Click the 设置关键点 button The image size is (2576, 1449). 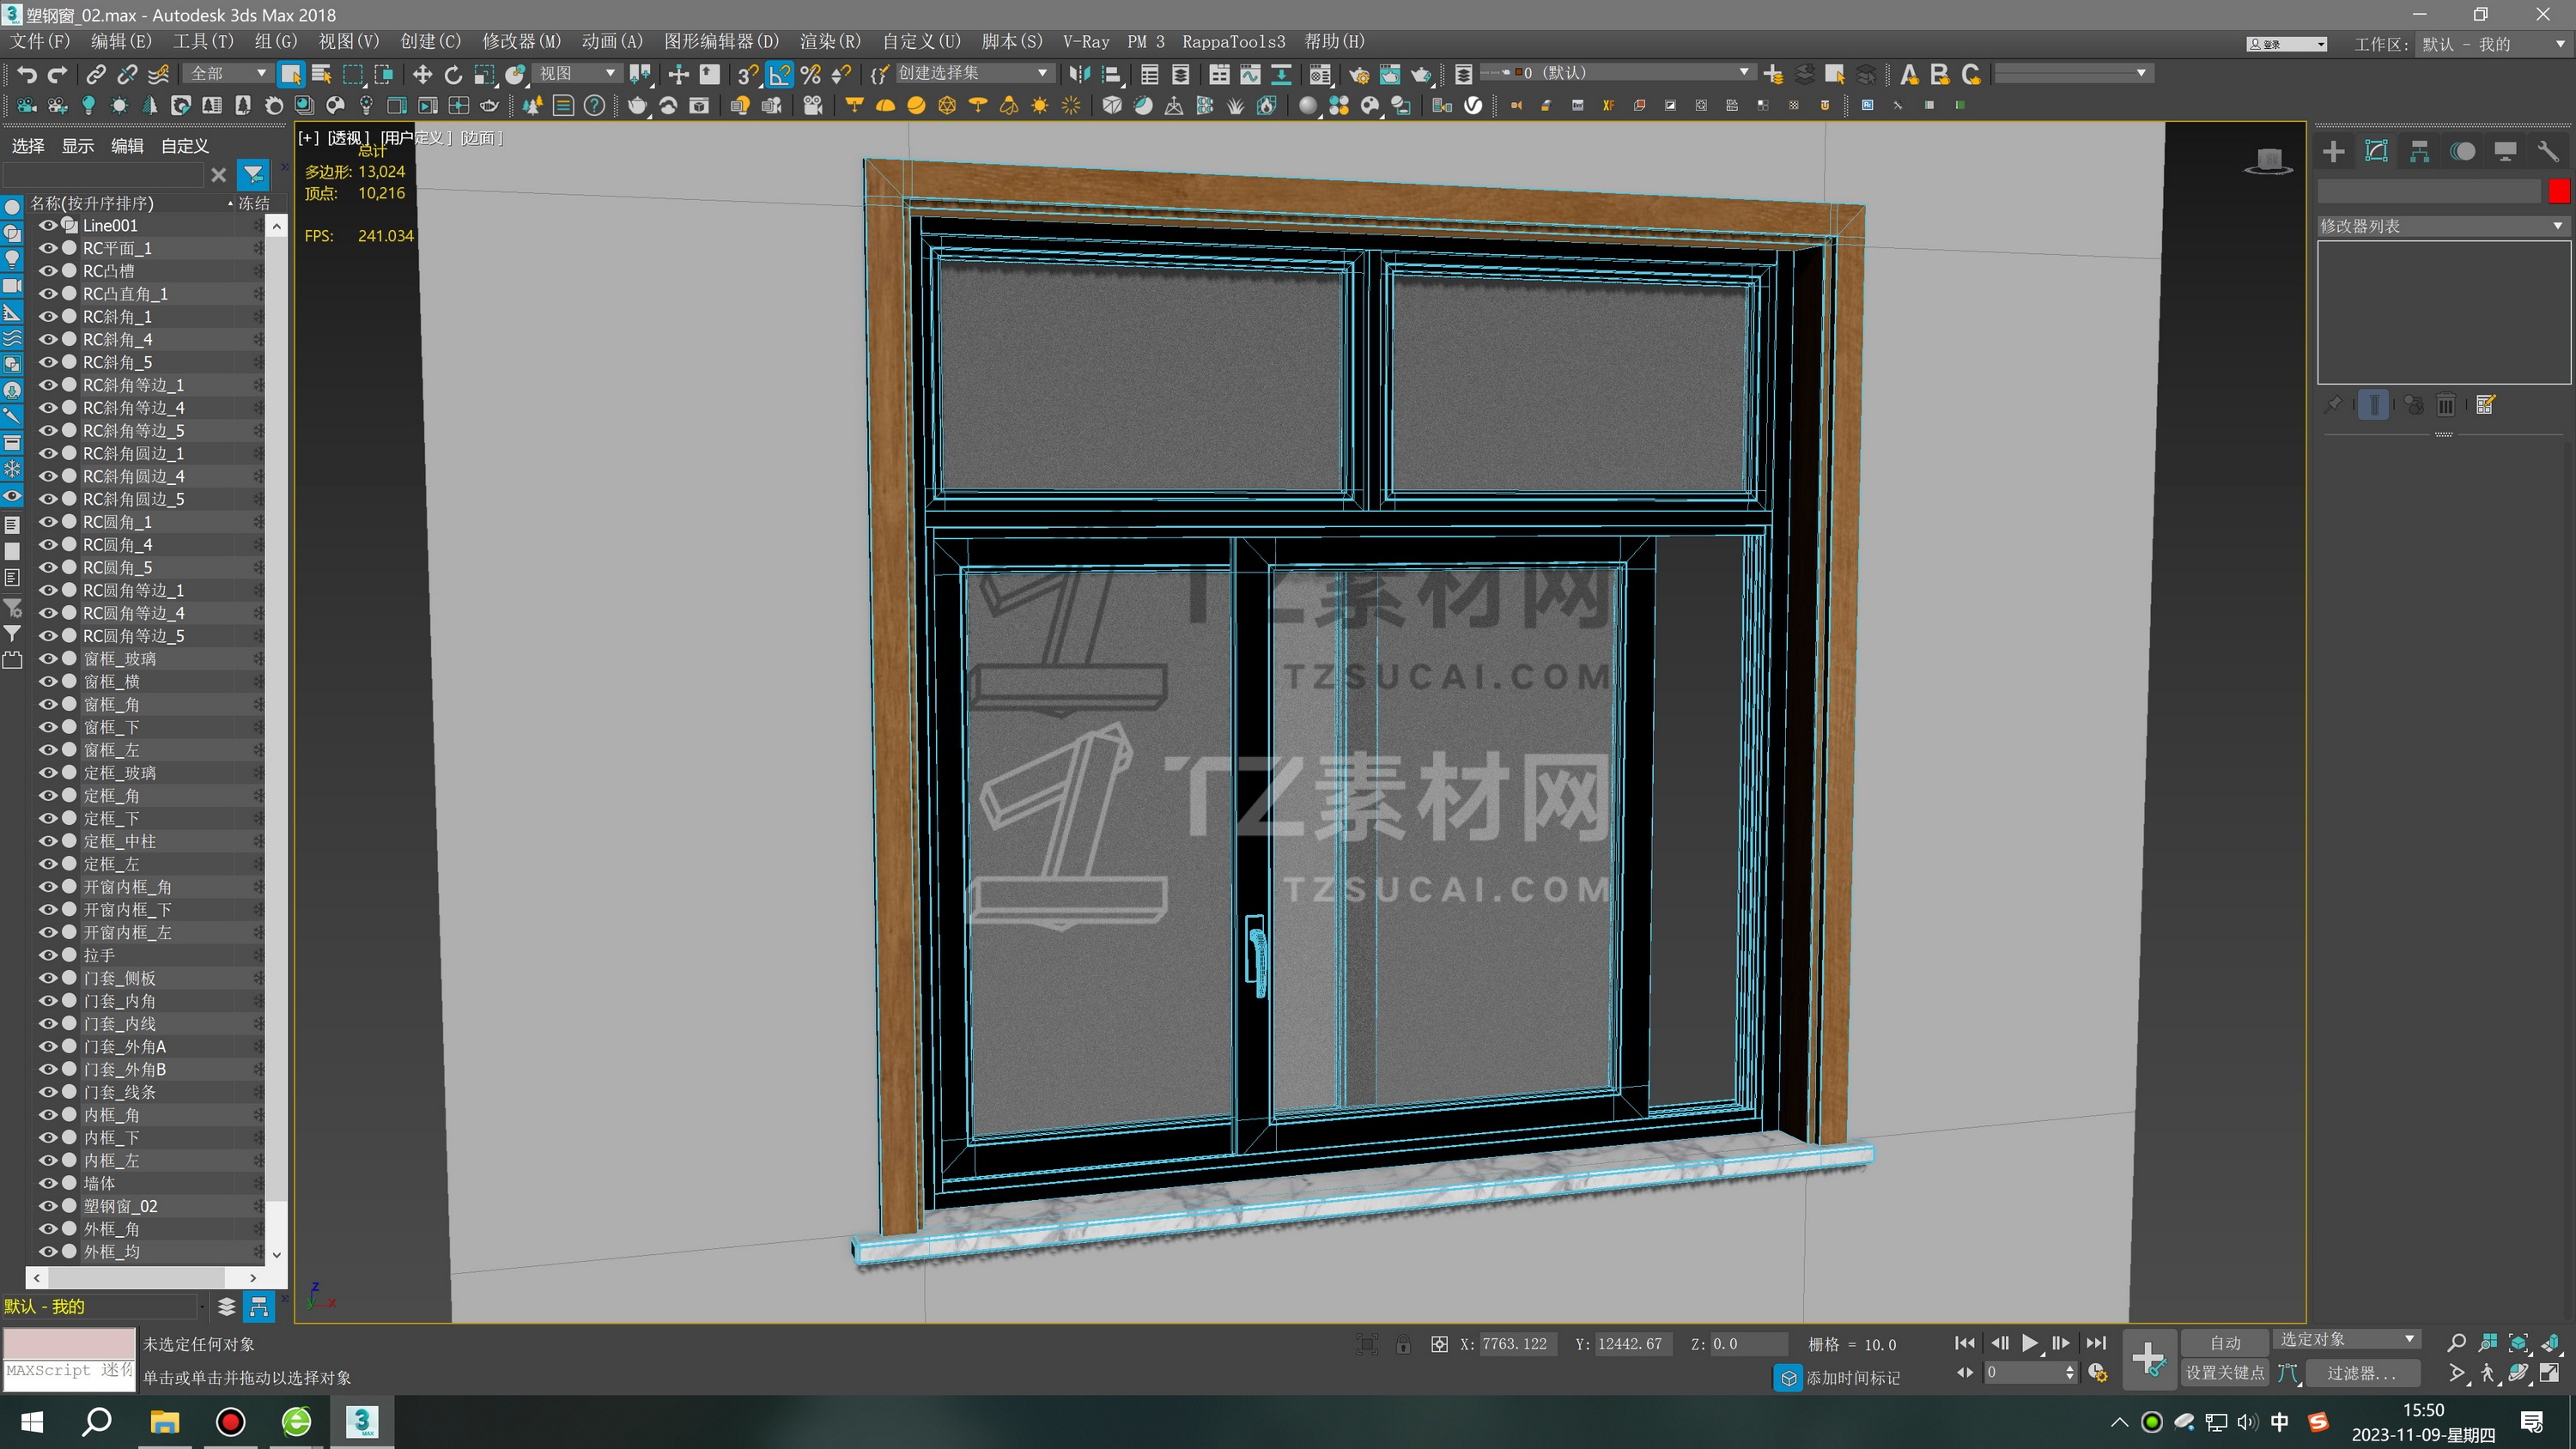point(2224,1373)
